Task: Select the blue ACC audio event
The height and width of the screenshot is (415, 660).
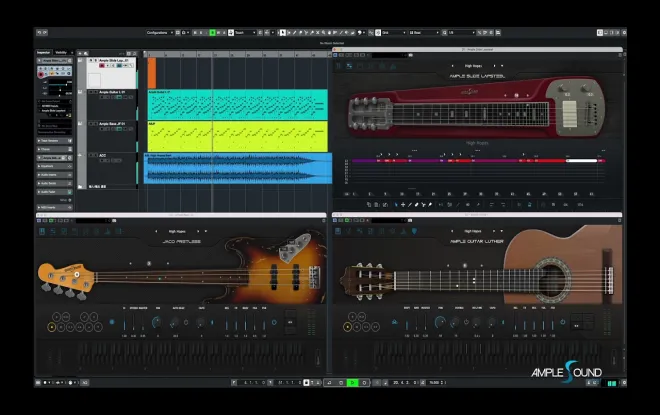Action: pos(238,168)
